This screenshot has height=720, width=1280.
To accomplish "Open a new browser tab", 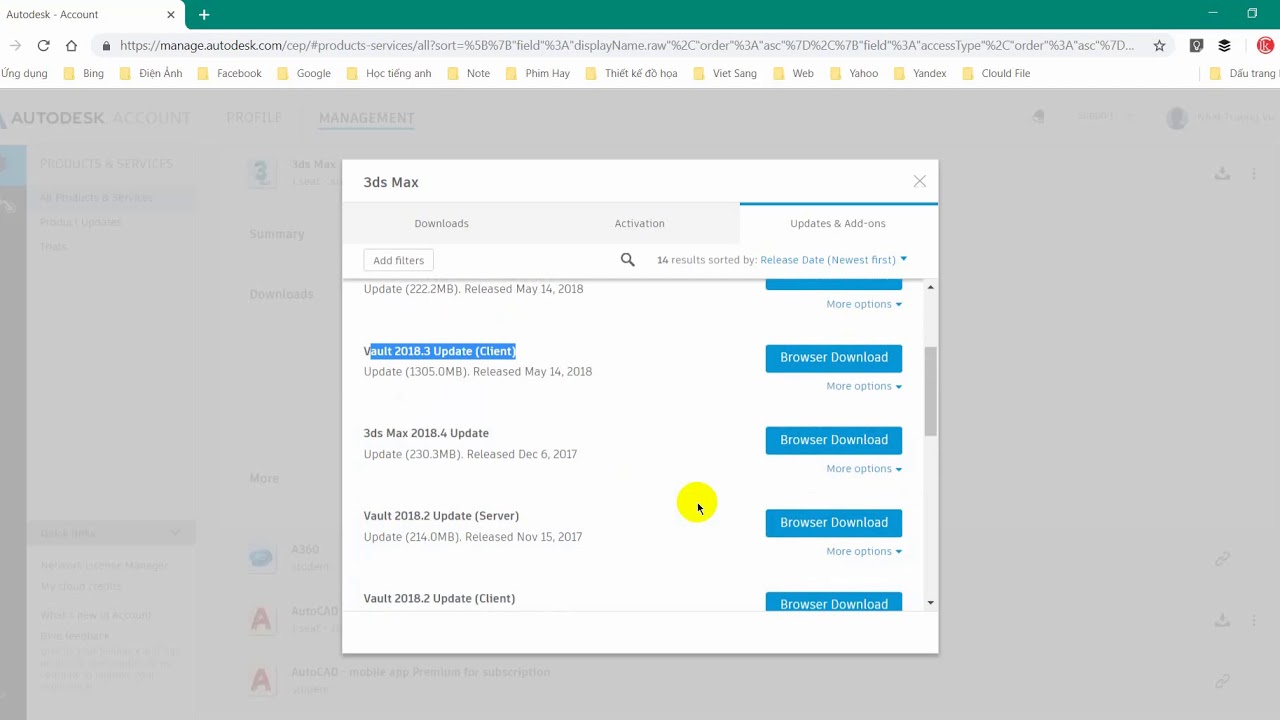I will pyautogui.click(x=204, y=14).
